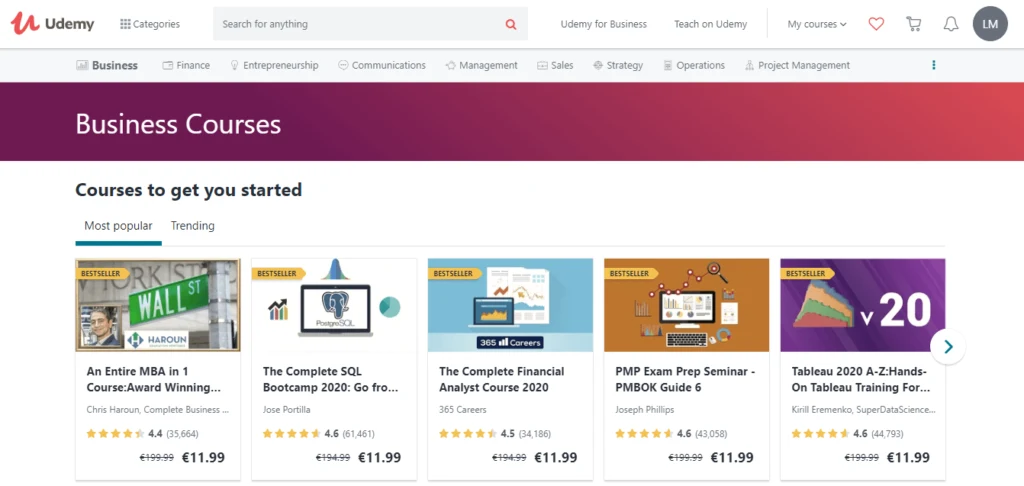Click the Categories grid icon

pyautogui.click(x=125, y=24)
